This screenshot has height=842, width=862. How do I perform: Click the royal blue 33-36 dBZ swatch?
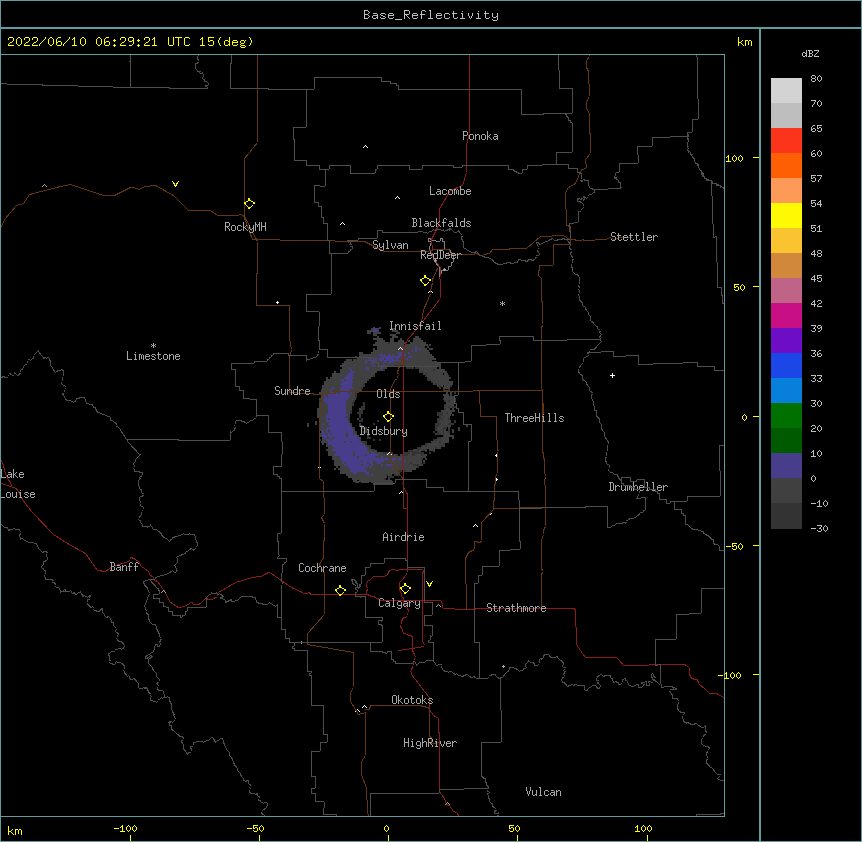tap(786, 365)
